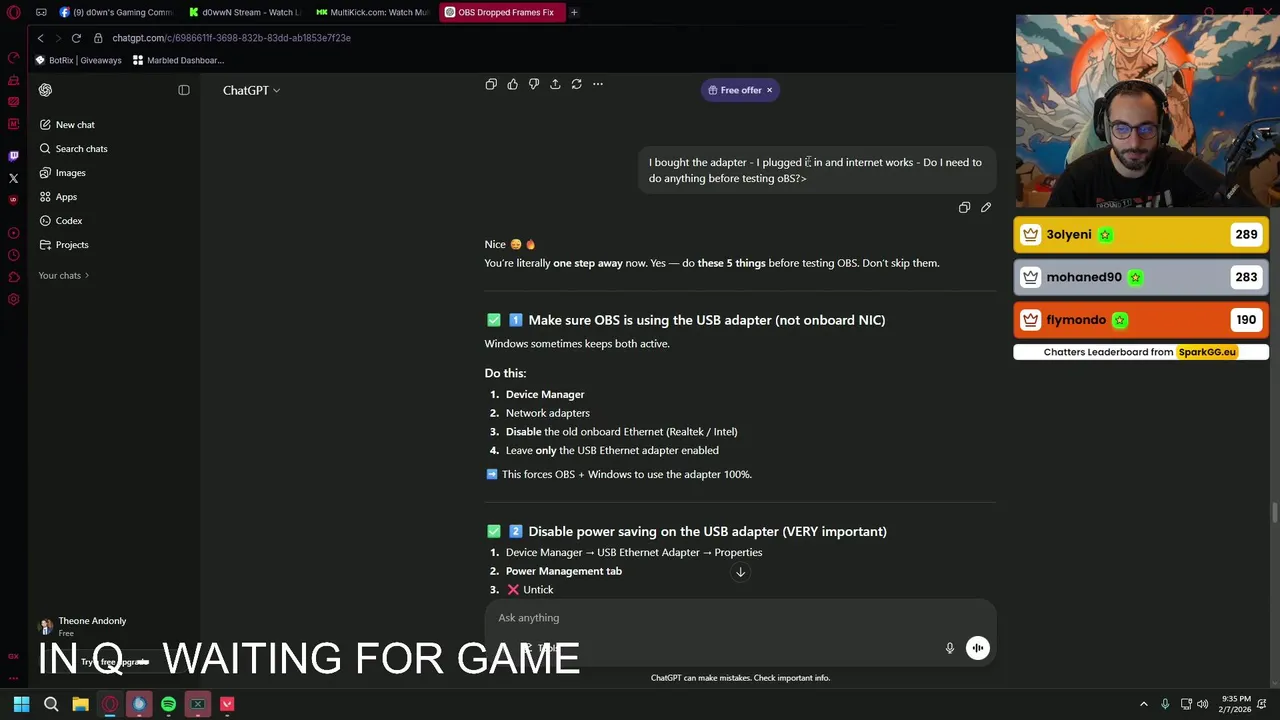Regenerate the response
Viewport: 1280px width, 720px height.
pos(576,84)
